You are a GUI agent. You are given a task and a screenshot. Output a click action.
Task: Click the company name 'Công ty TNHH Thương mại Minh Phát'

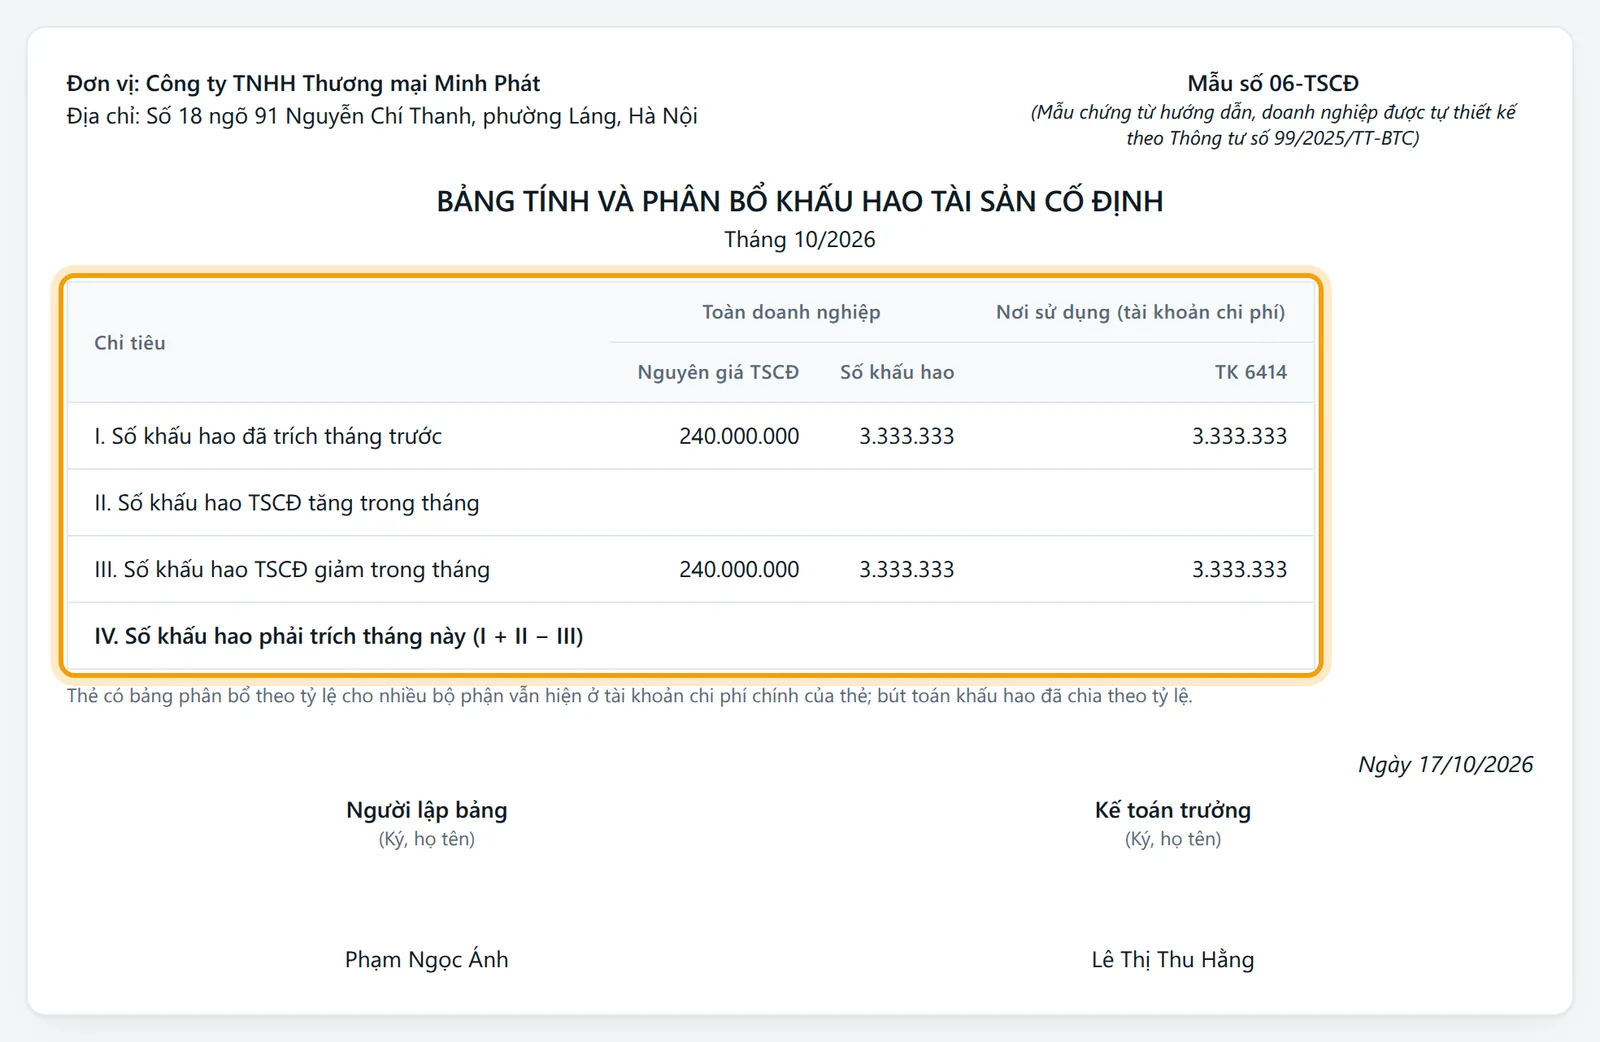343,83
